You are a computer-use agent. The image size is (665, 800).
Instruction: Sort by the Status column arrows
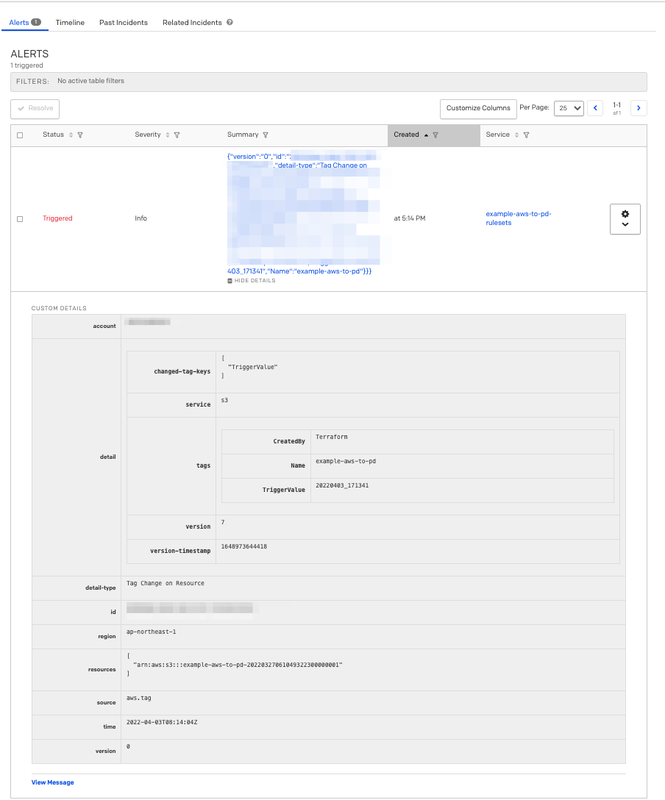coord(71,135)
